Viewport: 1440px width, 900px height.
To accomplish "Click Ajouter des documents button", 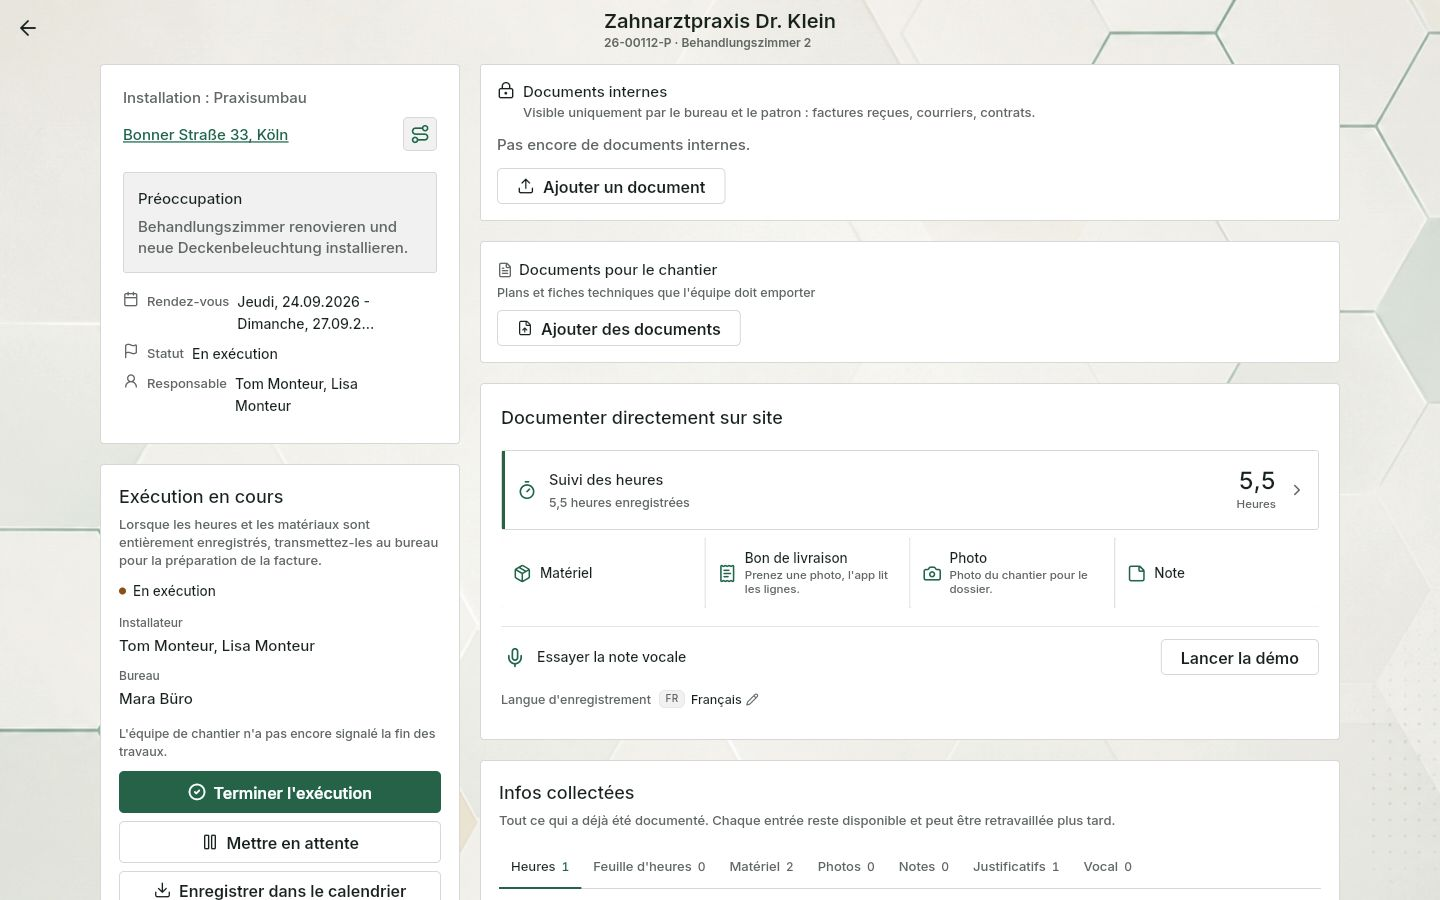I will coord(619,329).
